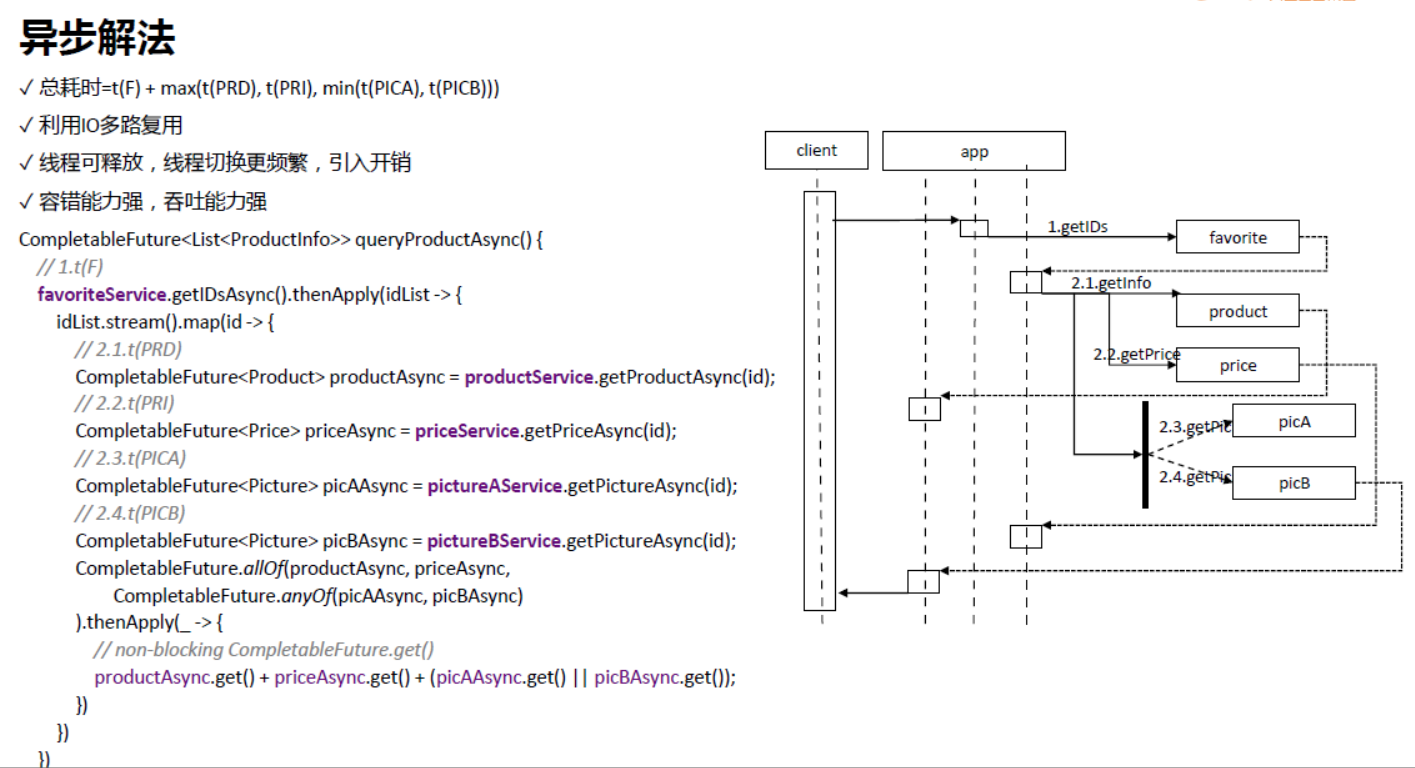The width and height of the screenshot is (1415, 768).
Task: Click the client lifeline box in the diagram
Action: [816, 150]
